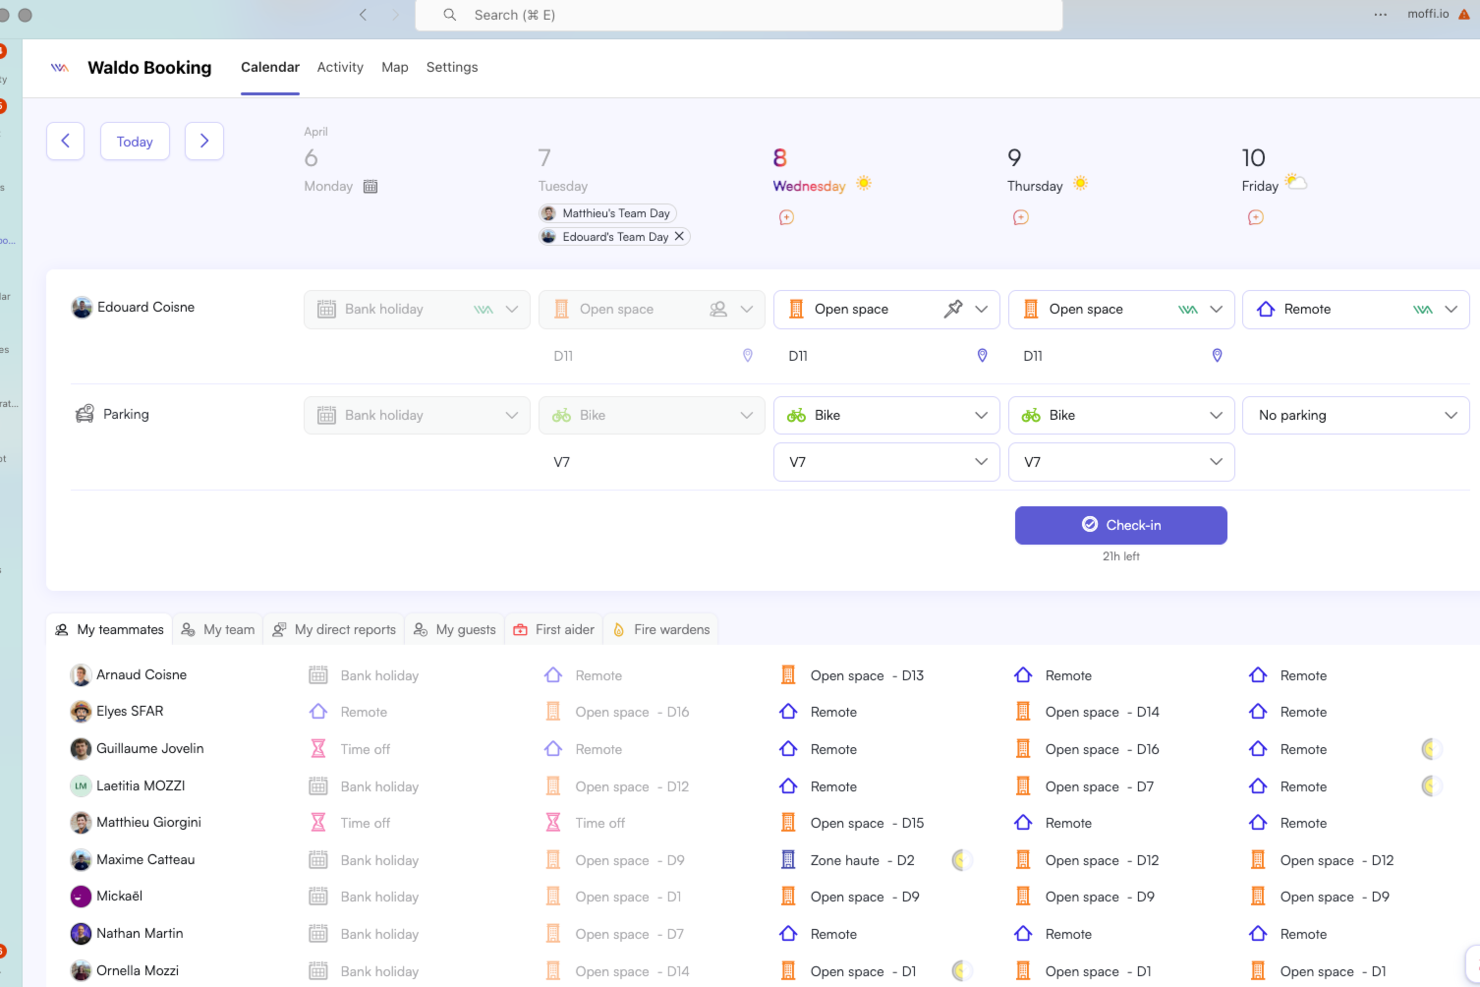Image resolution: width=1480 pixels, height=987 pixels.
Task: Click the Today button
Action: click(x=134, y=141)
